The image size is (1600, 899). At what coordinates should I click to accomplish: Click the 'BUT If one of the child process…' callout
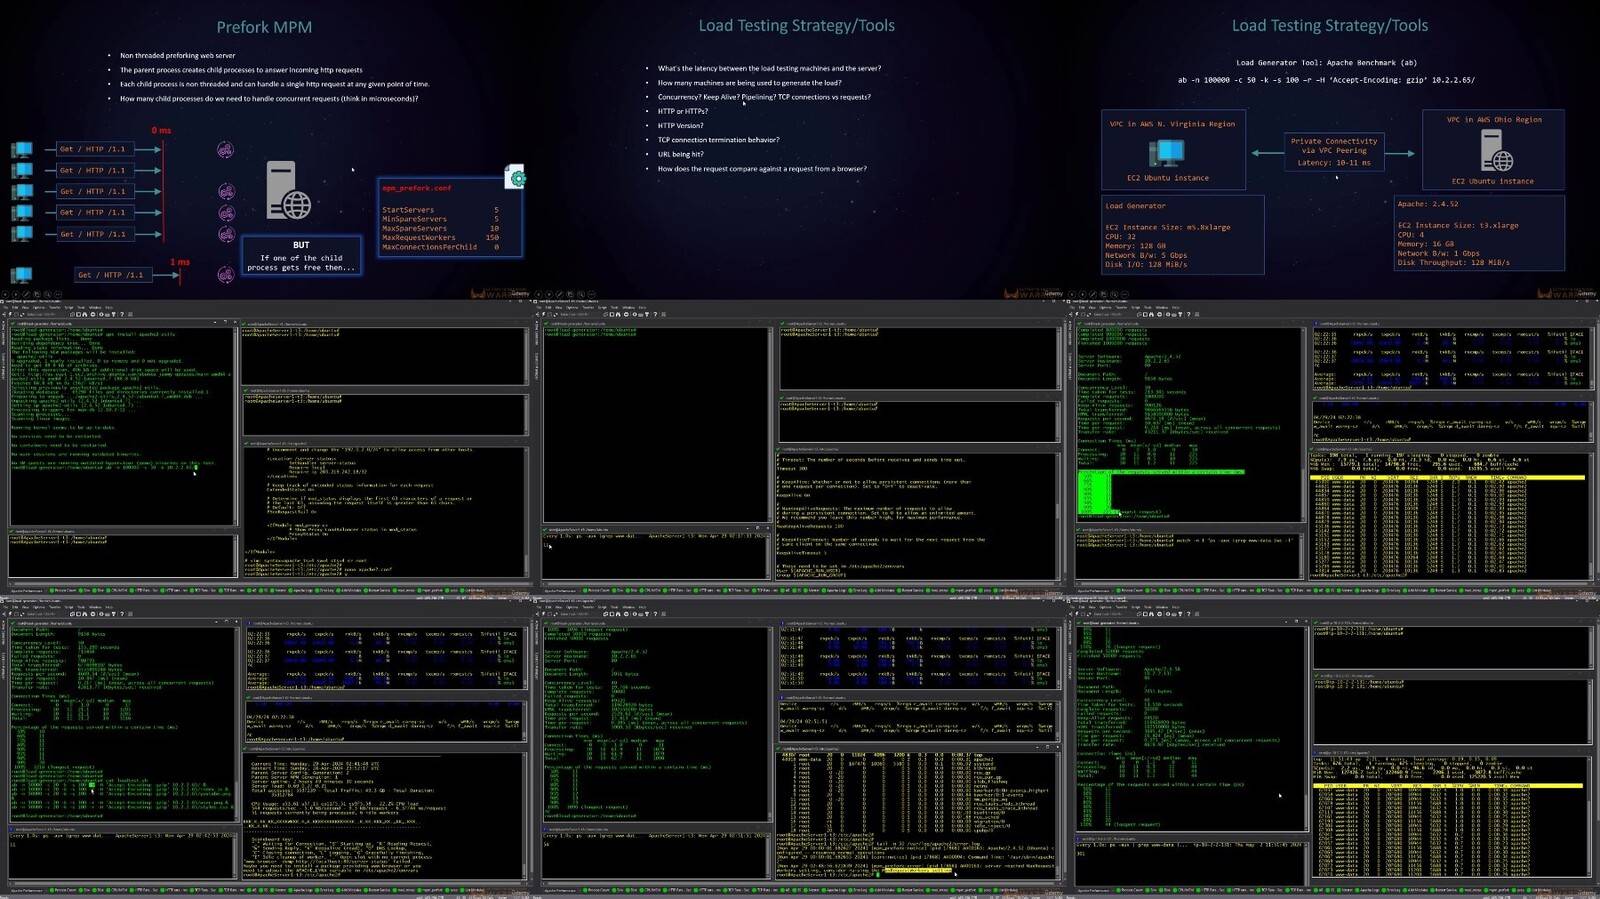coord(301,256)
